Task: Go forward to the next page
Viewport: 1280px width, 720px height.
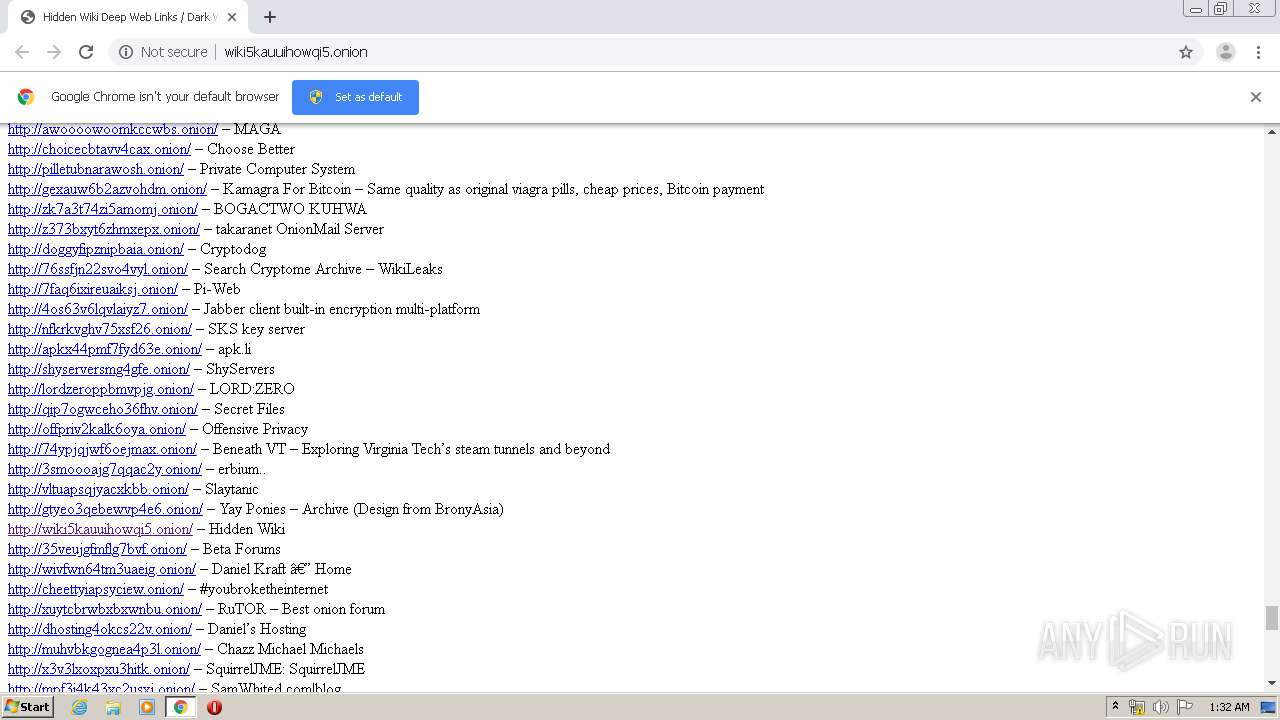Action: coord(54,52)
